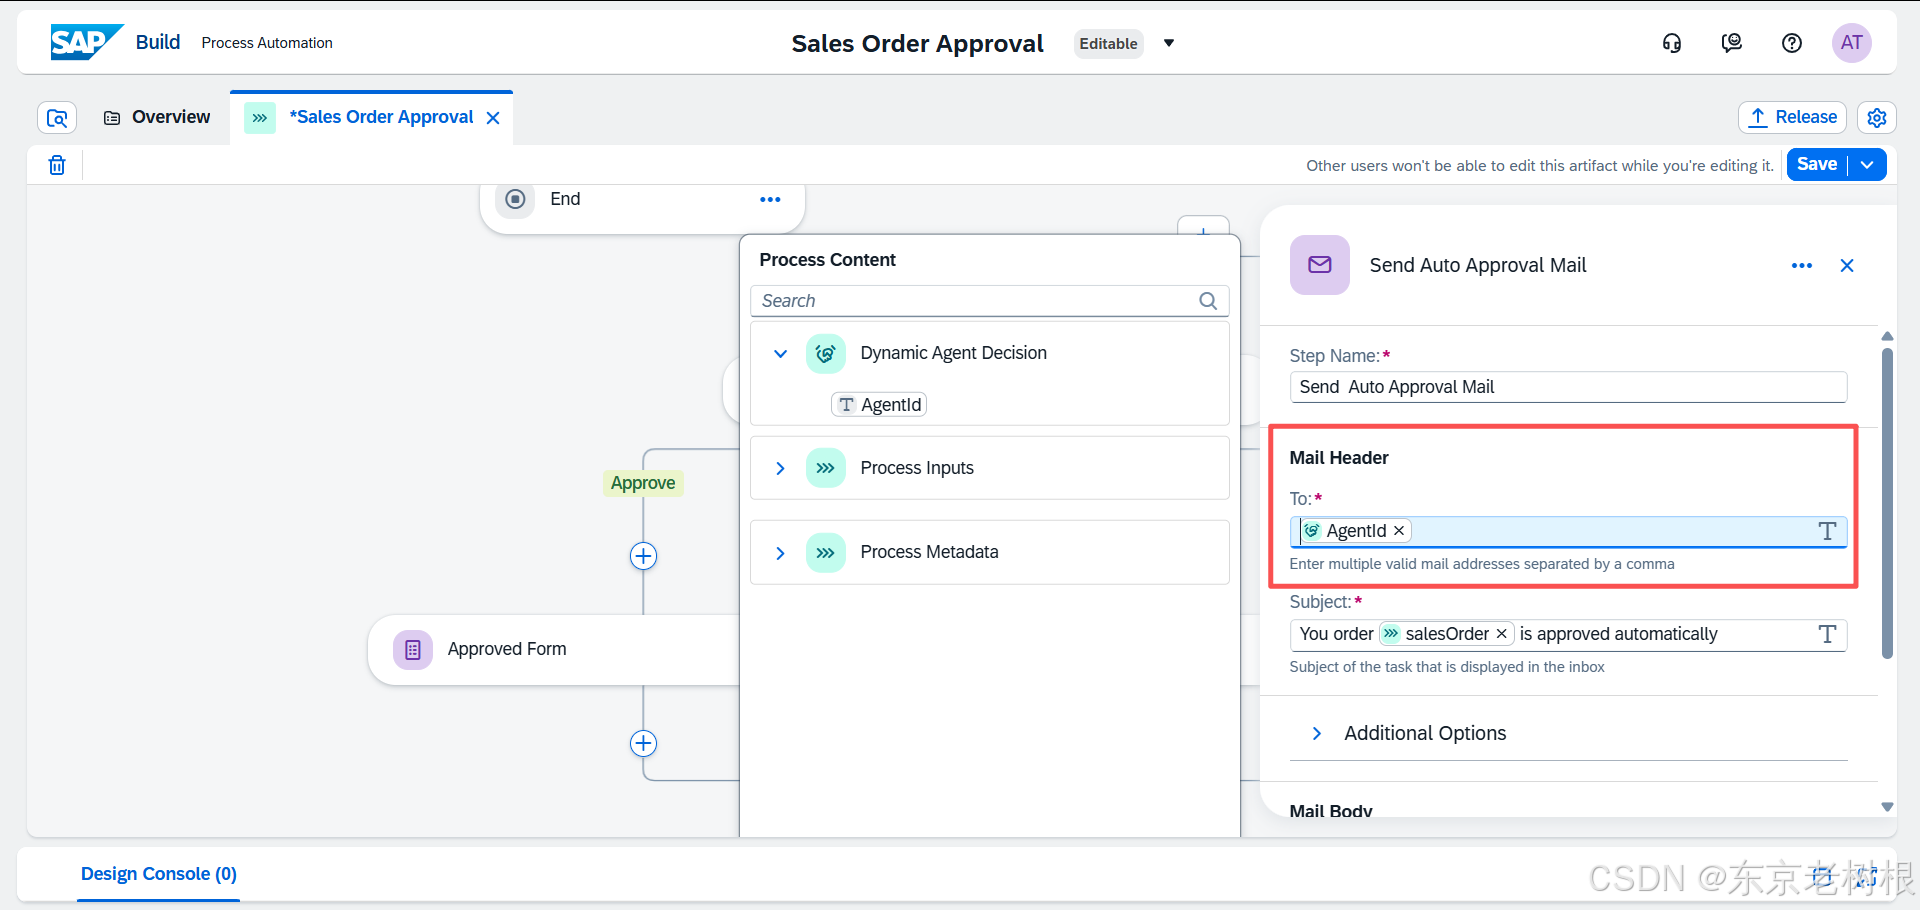Click the settings gear next to Release
This screenshot has height=910, width=1920.
[1877, 118]
